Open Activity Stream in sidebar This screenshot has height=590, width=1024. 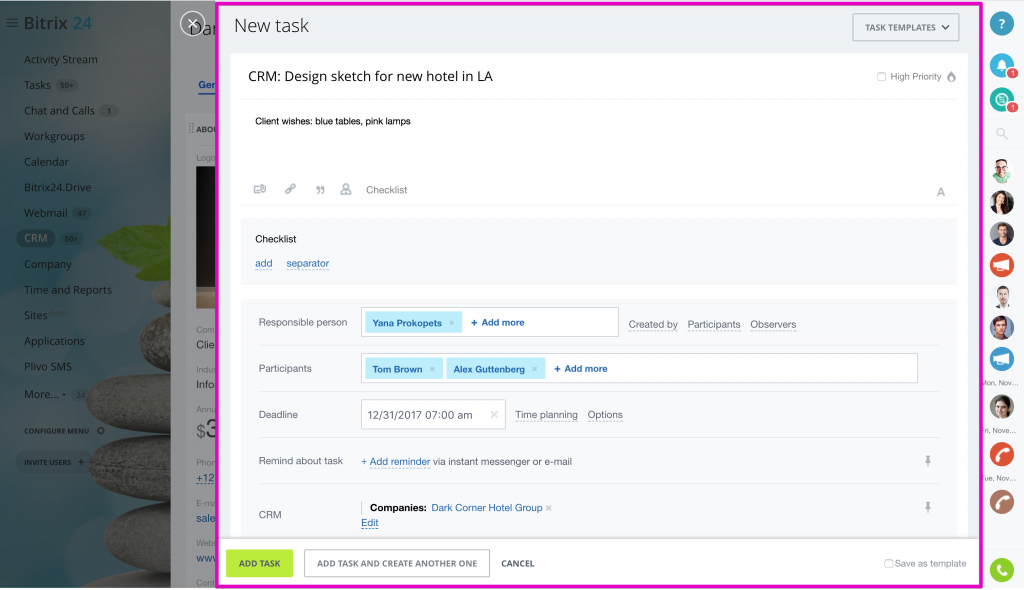[x=61, y=59]
